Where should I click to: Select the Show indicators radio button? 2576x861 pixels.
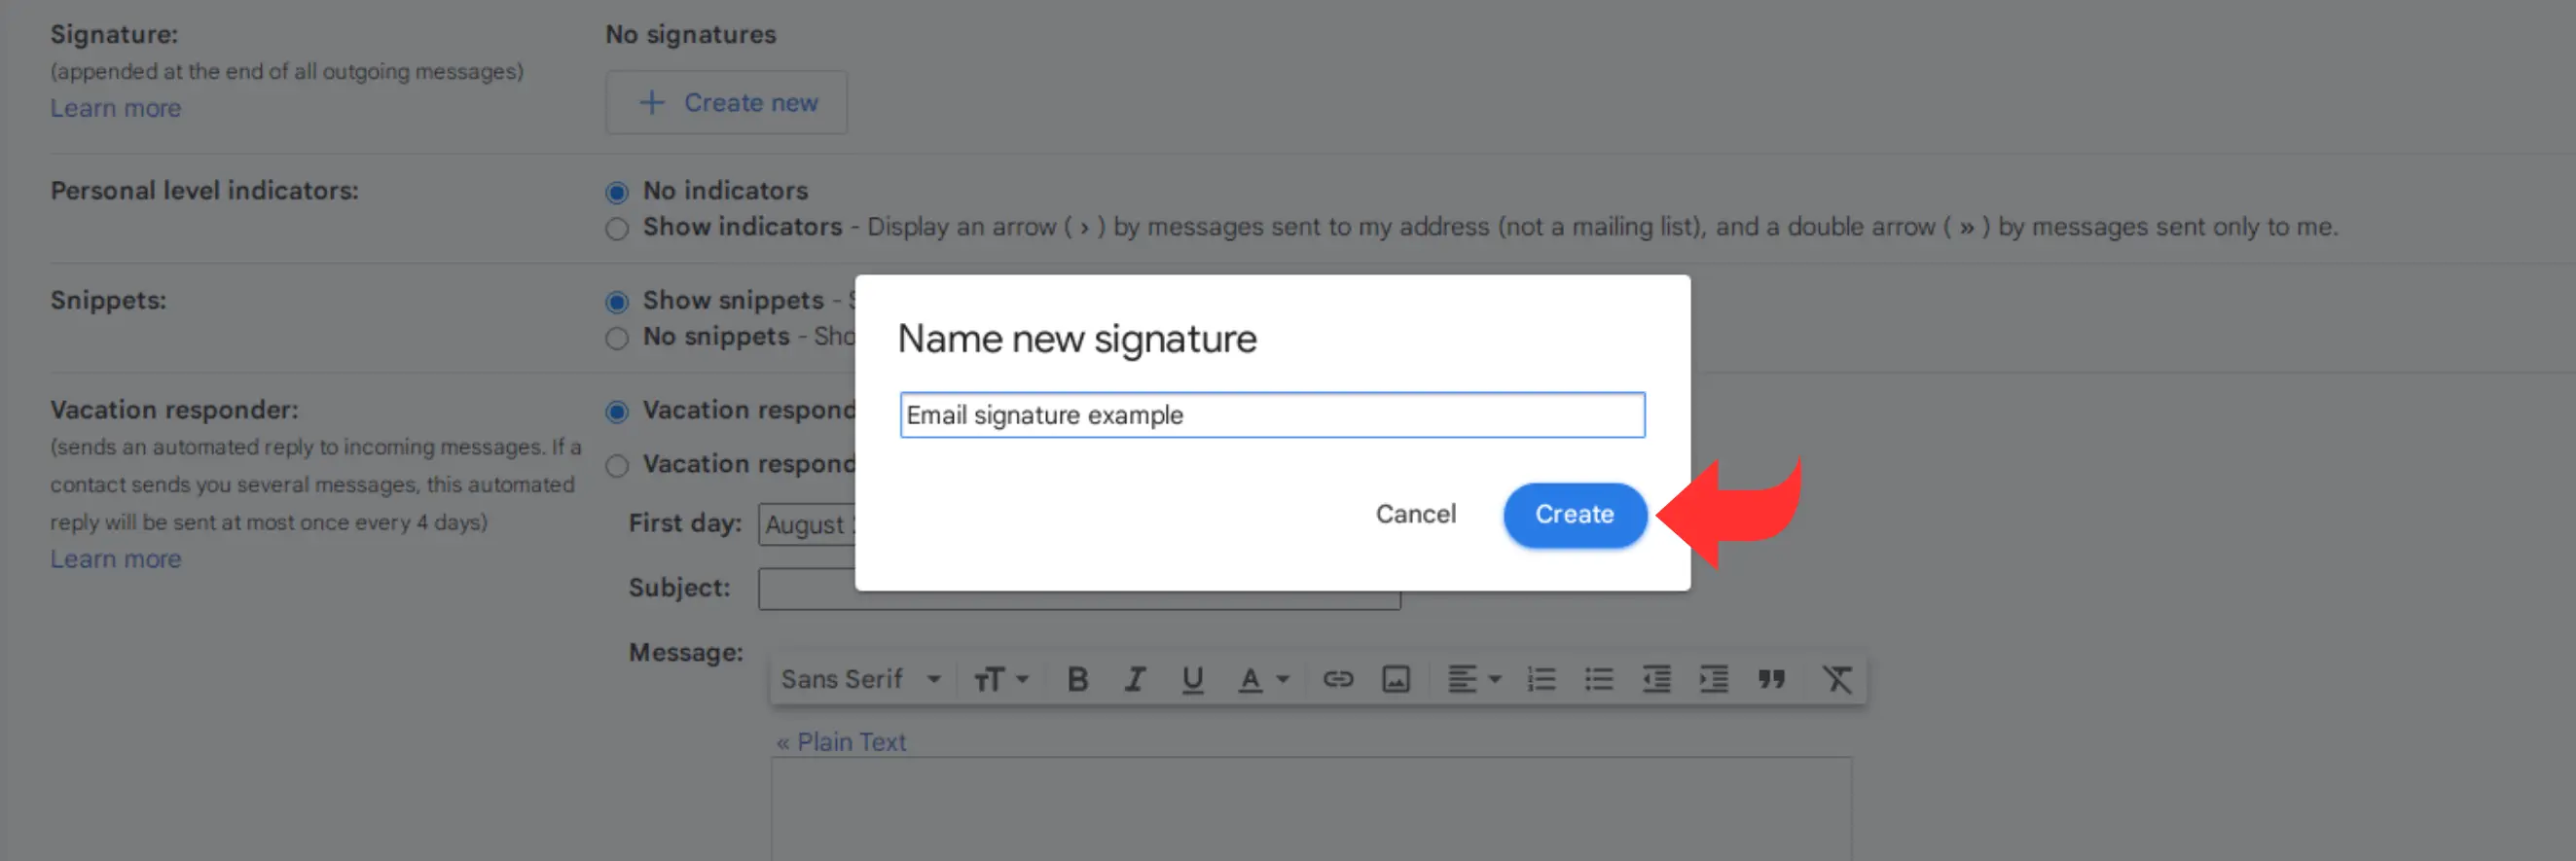617,229
